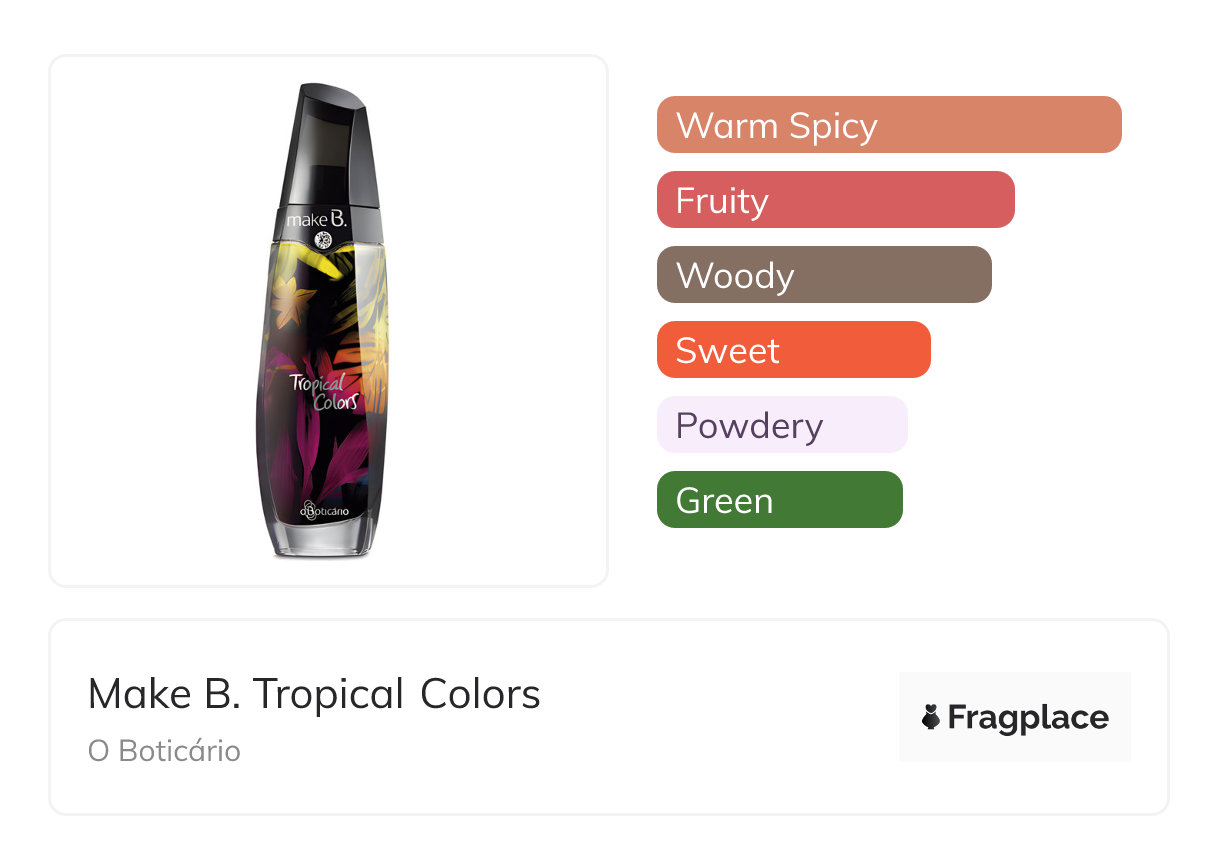Open the O Boticário brand link
1218x864 pixels.
click(x=164, y=751)
